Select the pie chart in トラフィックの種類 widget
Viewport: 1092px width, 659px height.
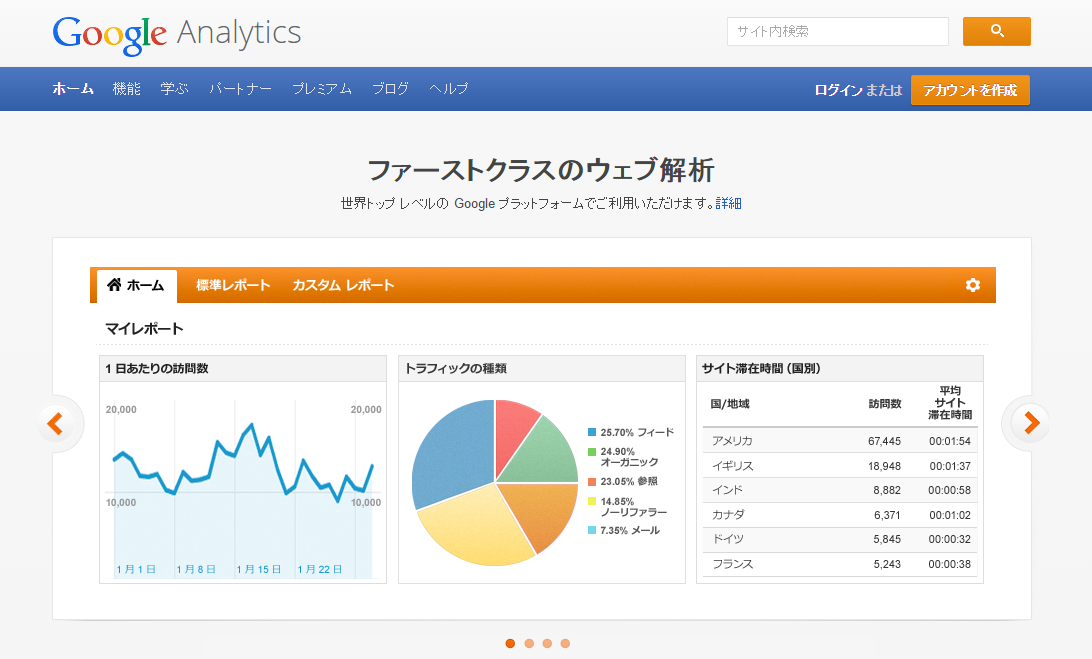click(x=494, y=478)
